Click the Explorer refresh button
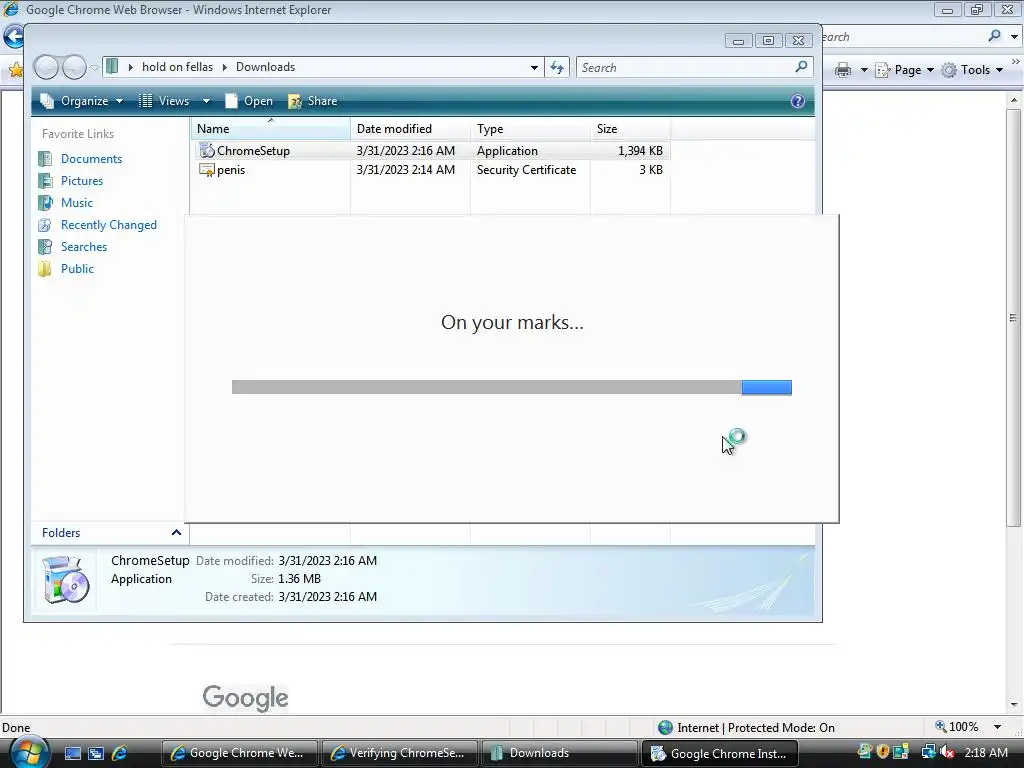The width and height of the screenshot is (1024, 768). pyautogui.click(x=557, y=67)
